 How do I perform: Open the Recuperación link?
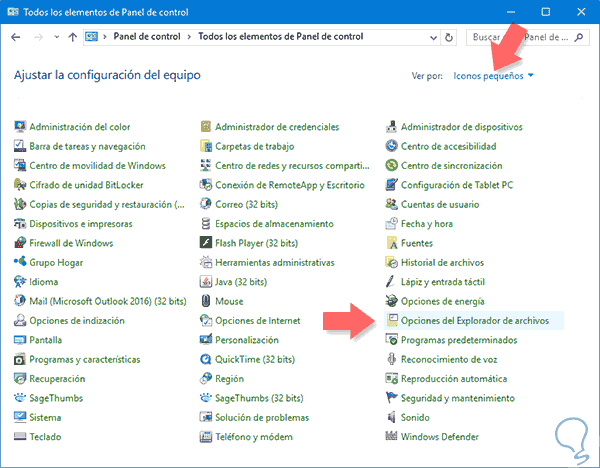coord(57,379)
